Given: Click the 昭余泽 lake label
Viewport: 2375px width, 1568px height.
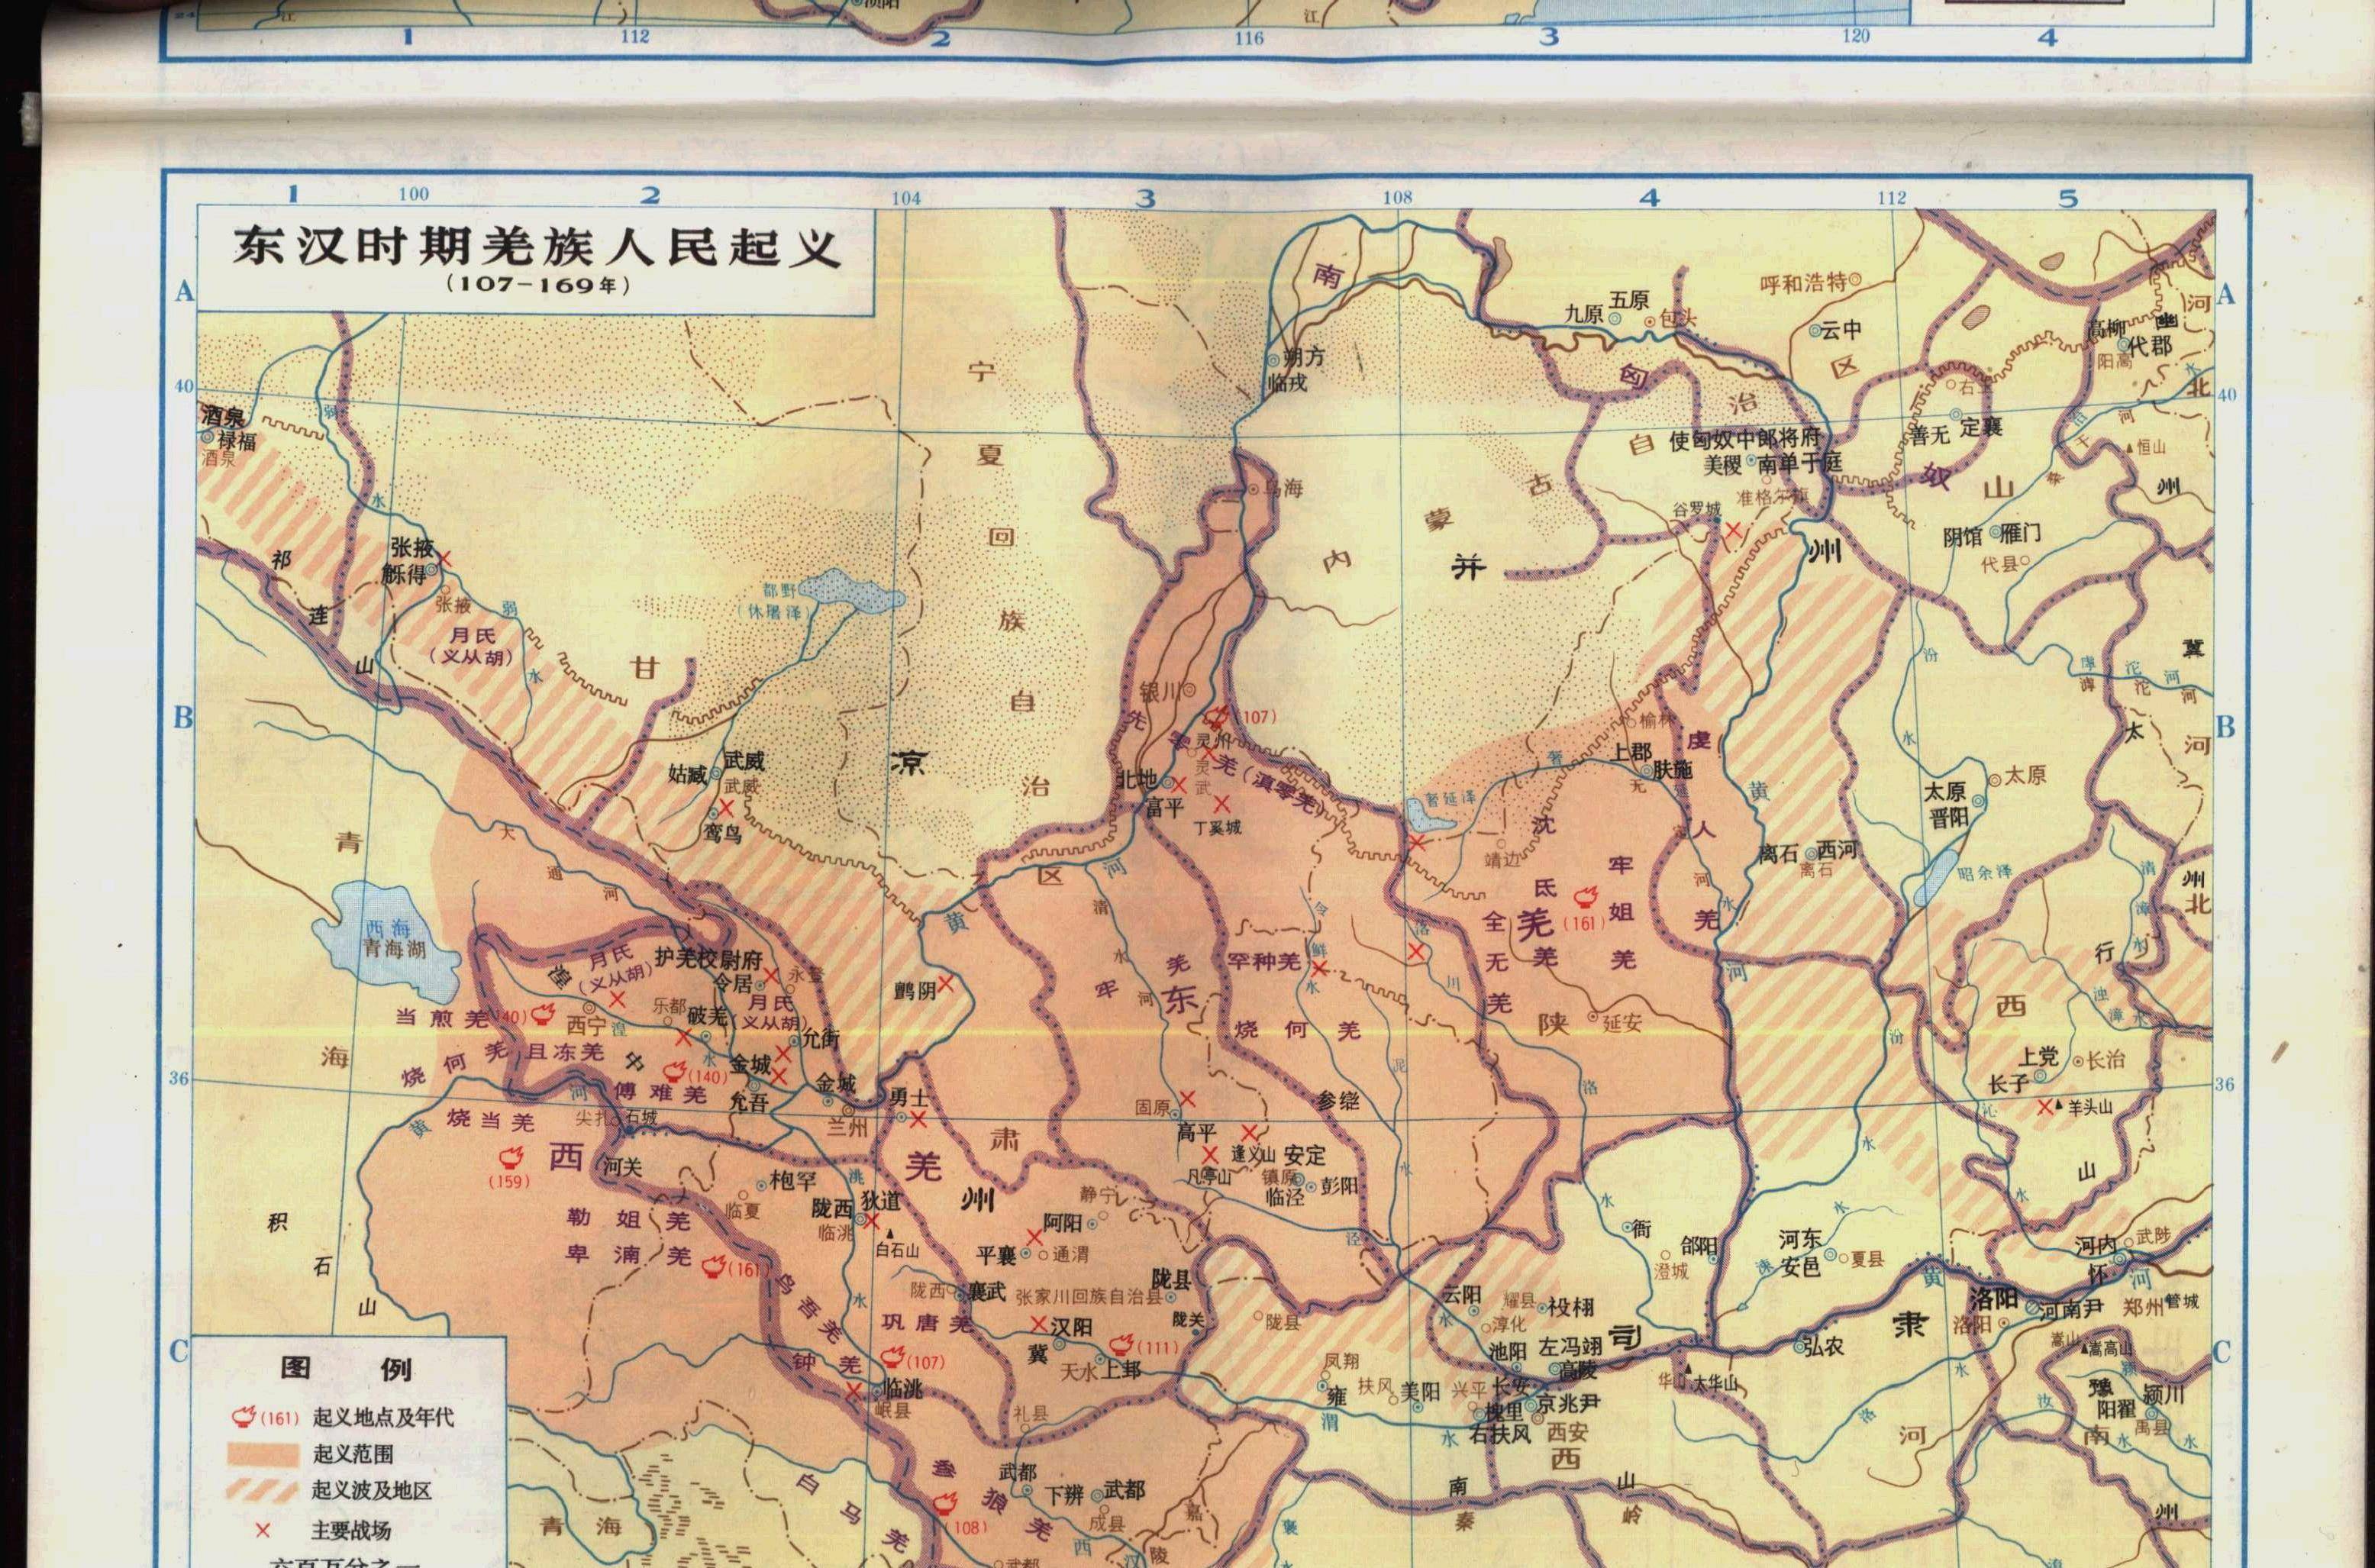Looking at the screenshot, I should point(1985,872).
